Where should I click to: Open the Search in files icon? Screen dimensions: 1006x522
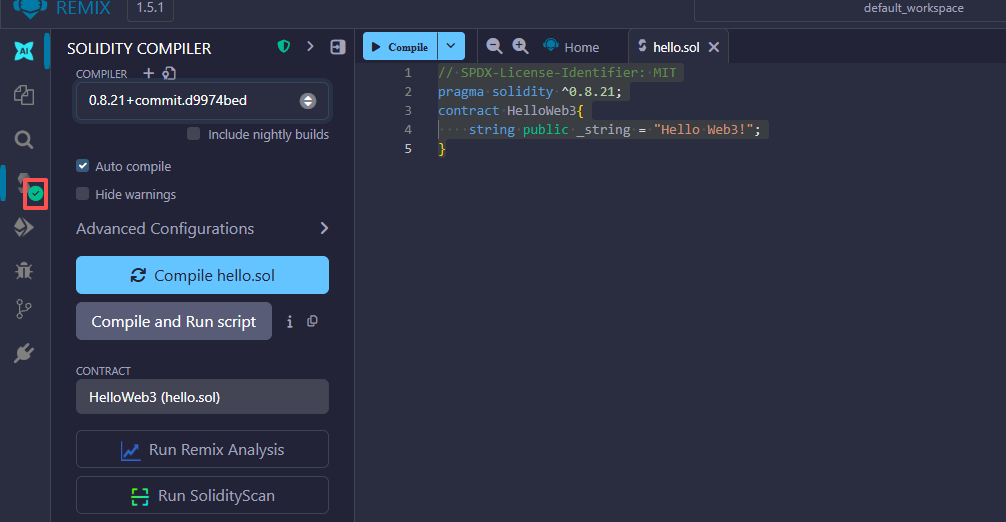24,139
